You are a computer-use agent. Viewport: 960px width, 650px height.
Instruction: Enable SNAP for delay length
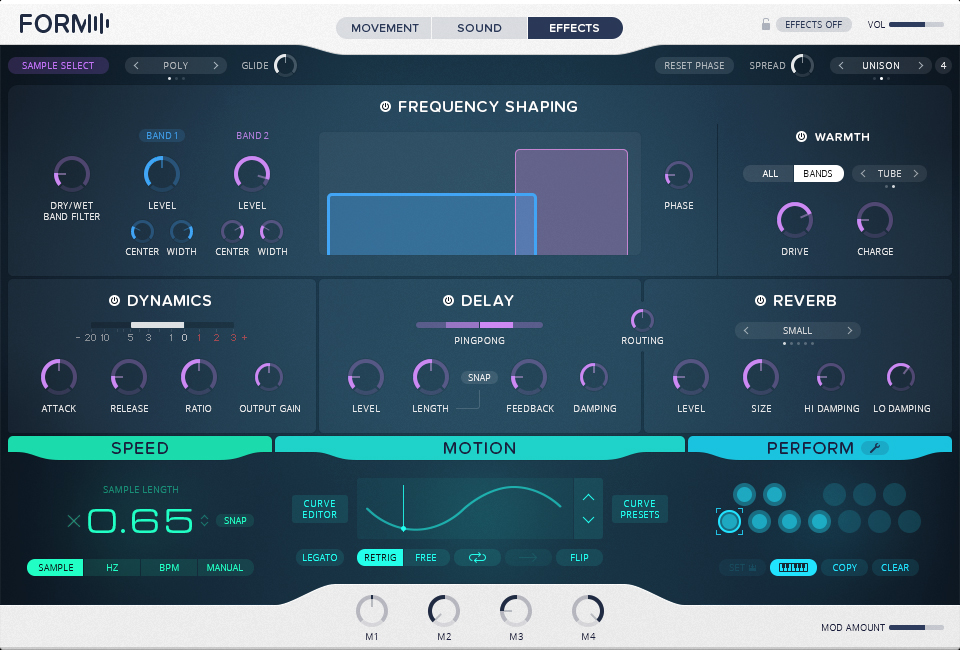pos(479,377)
